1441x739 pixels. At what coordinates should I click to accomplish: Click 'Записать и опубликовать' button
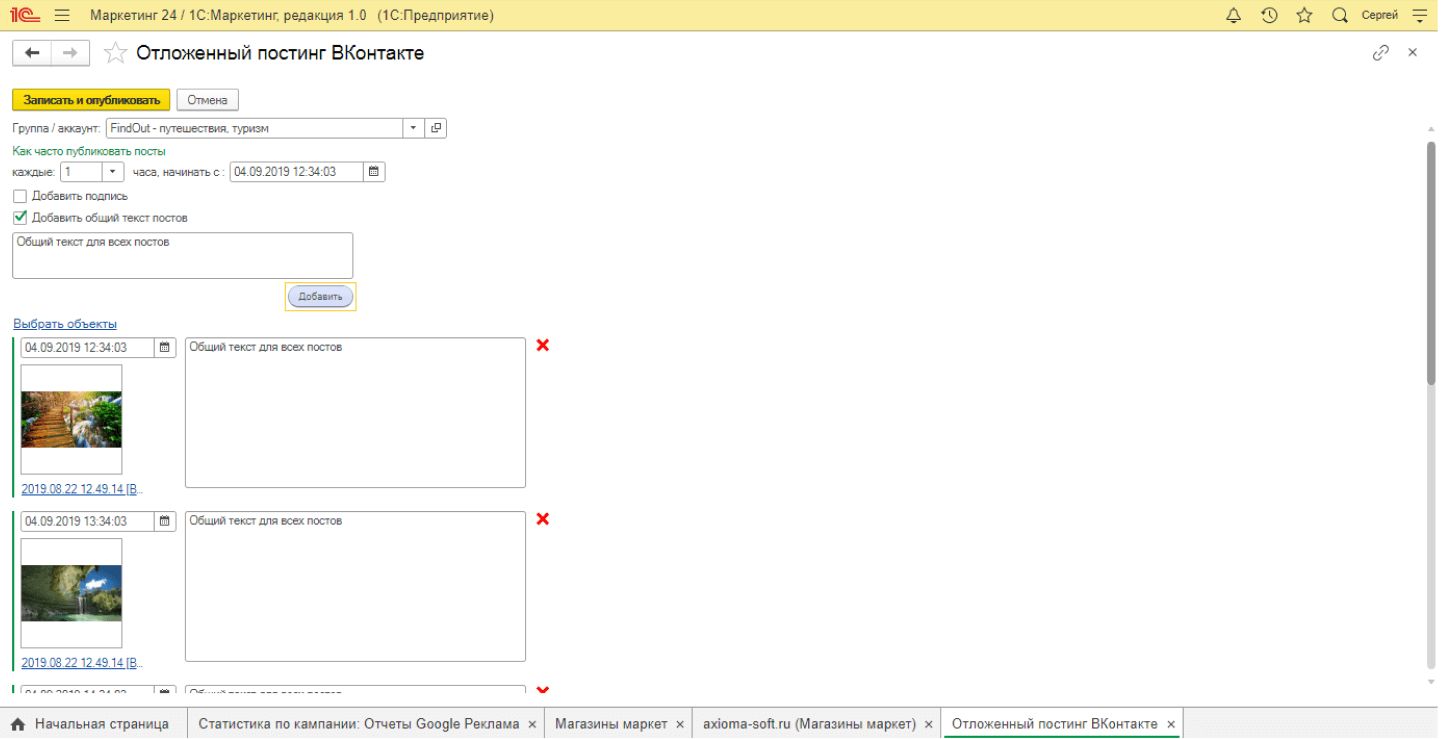coord(91,100)
